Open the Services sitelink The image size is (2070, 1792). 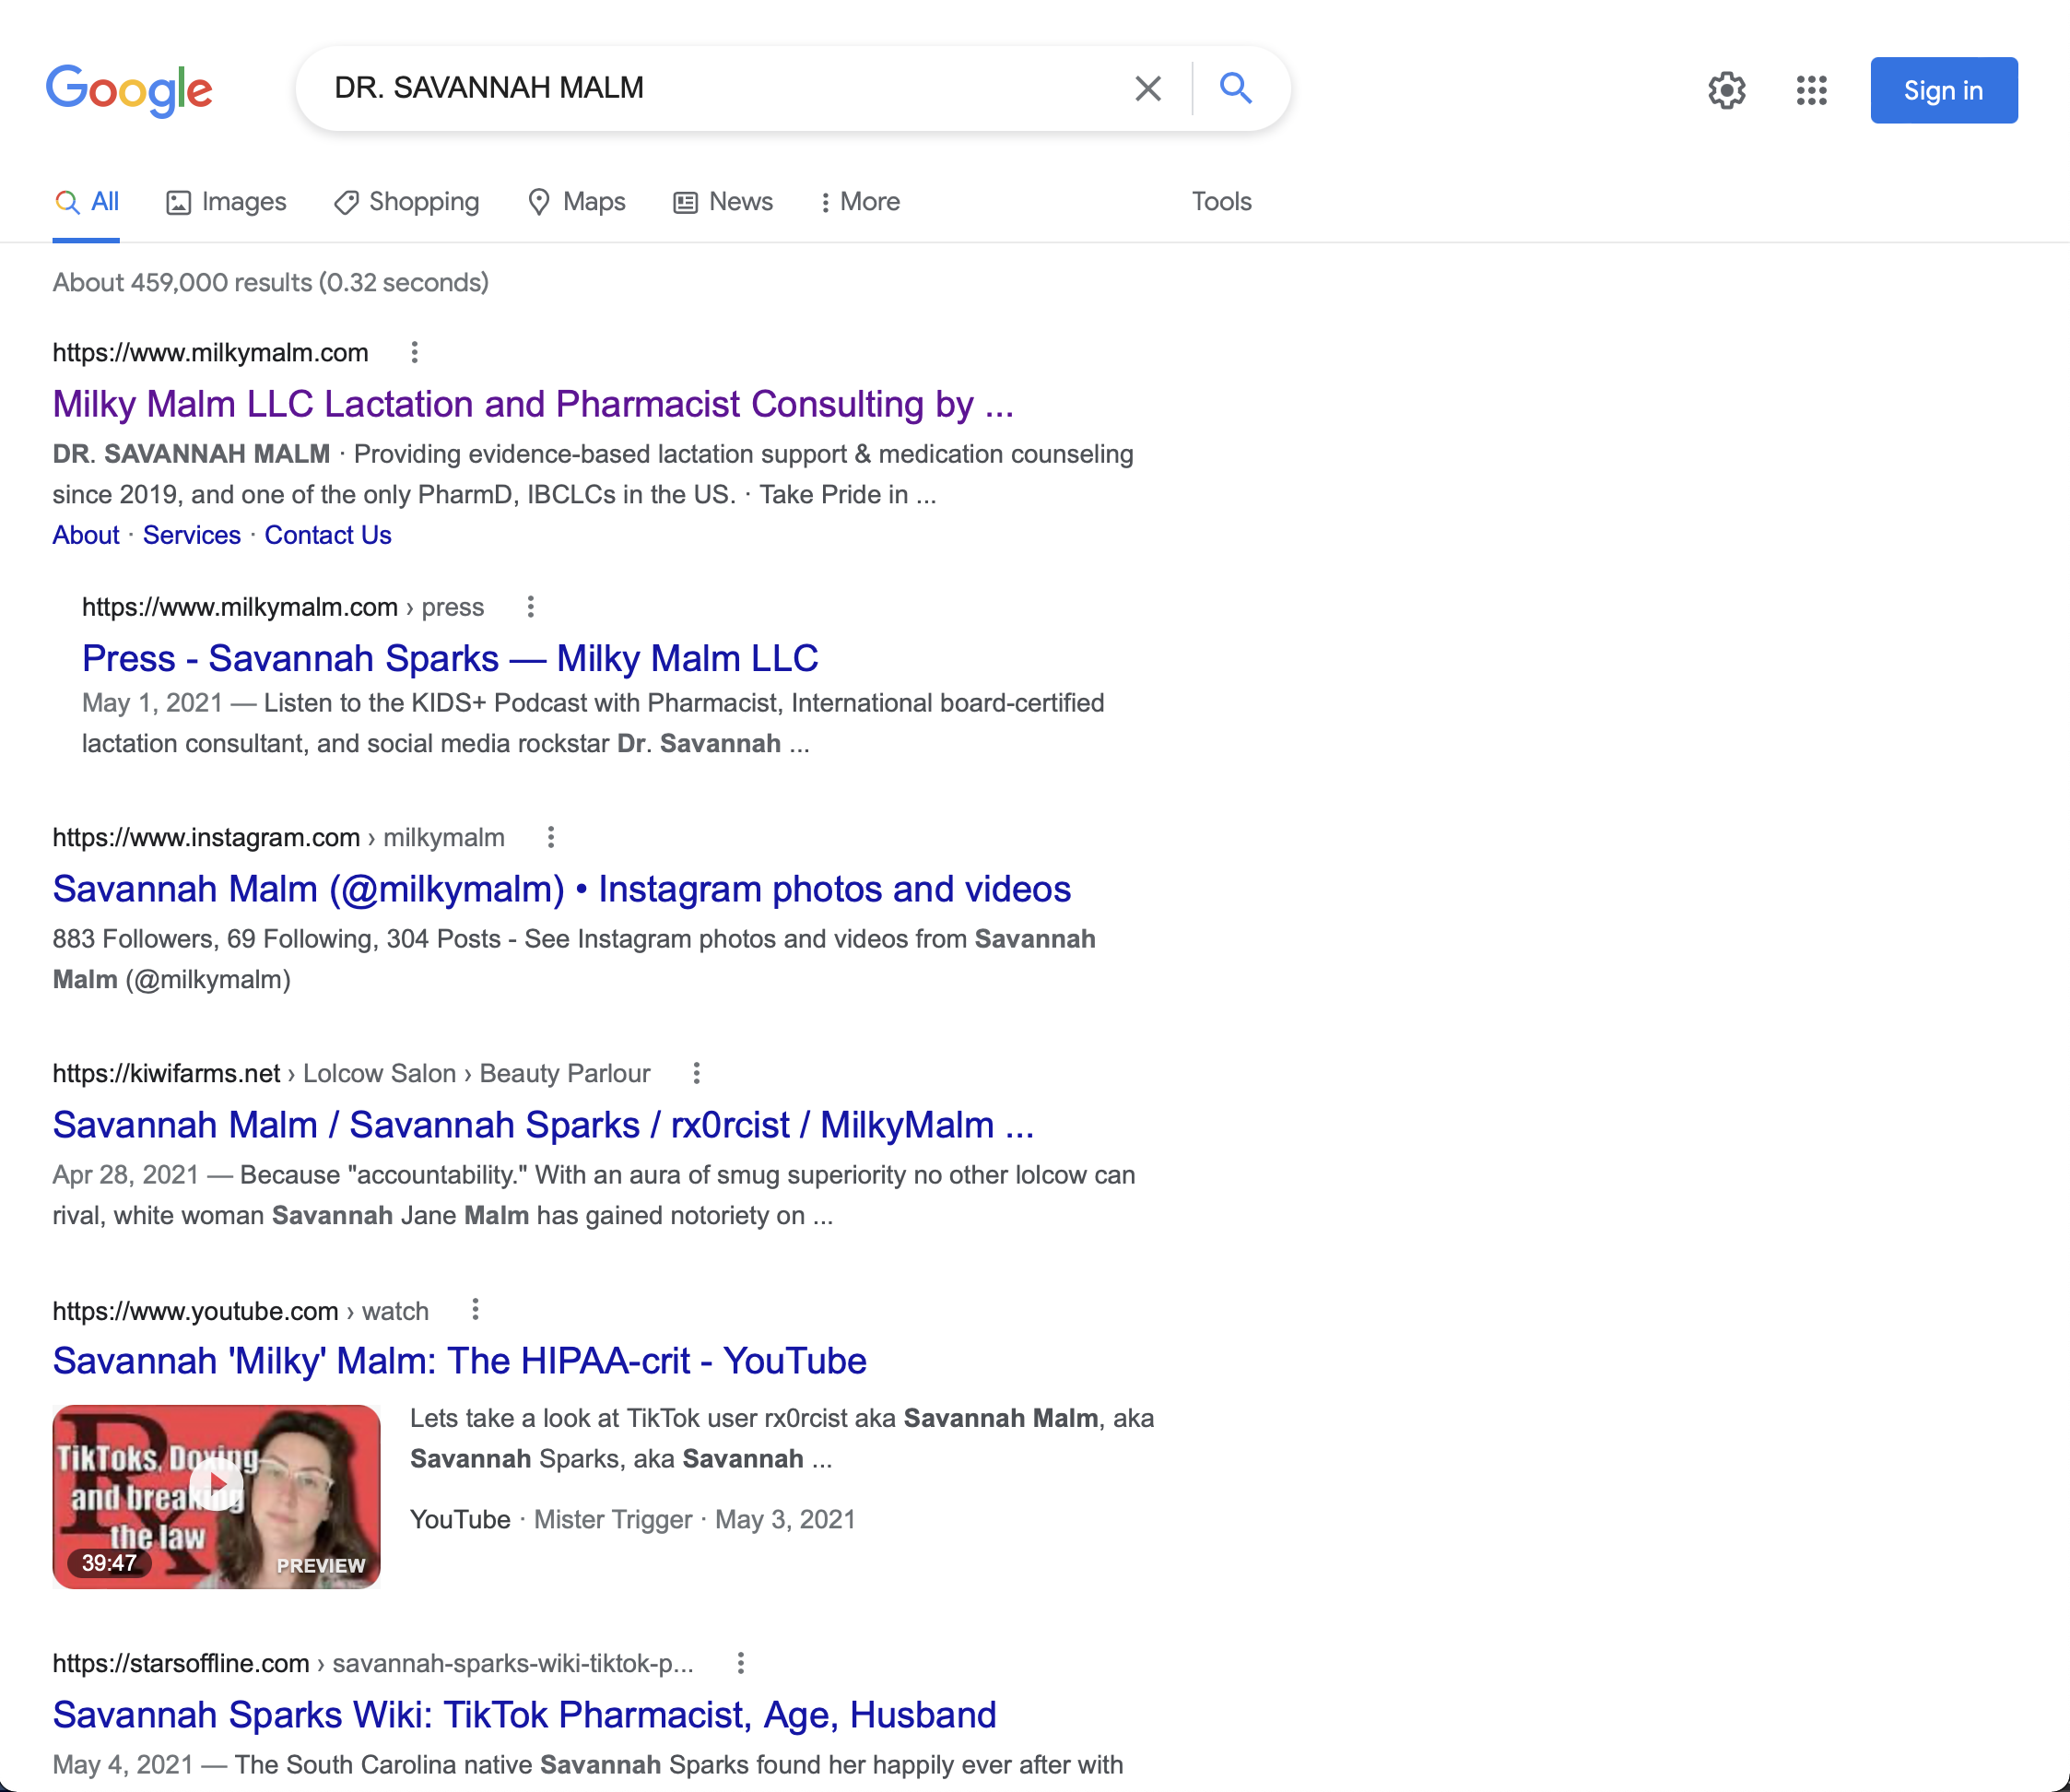coord(192,535)
